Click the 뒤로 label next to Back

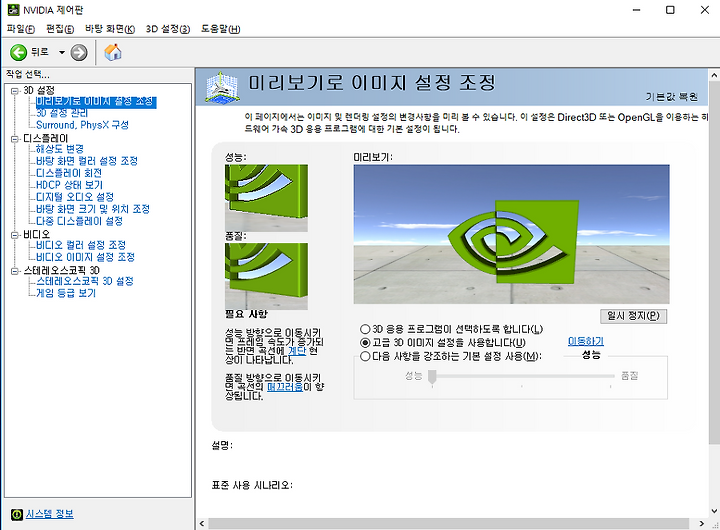tap(39, 52)
